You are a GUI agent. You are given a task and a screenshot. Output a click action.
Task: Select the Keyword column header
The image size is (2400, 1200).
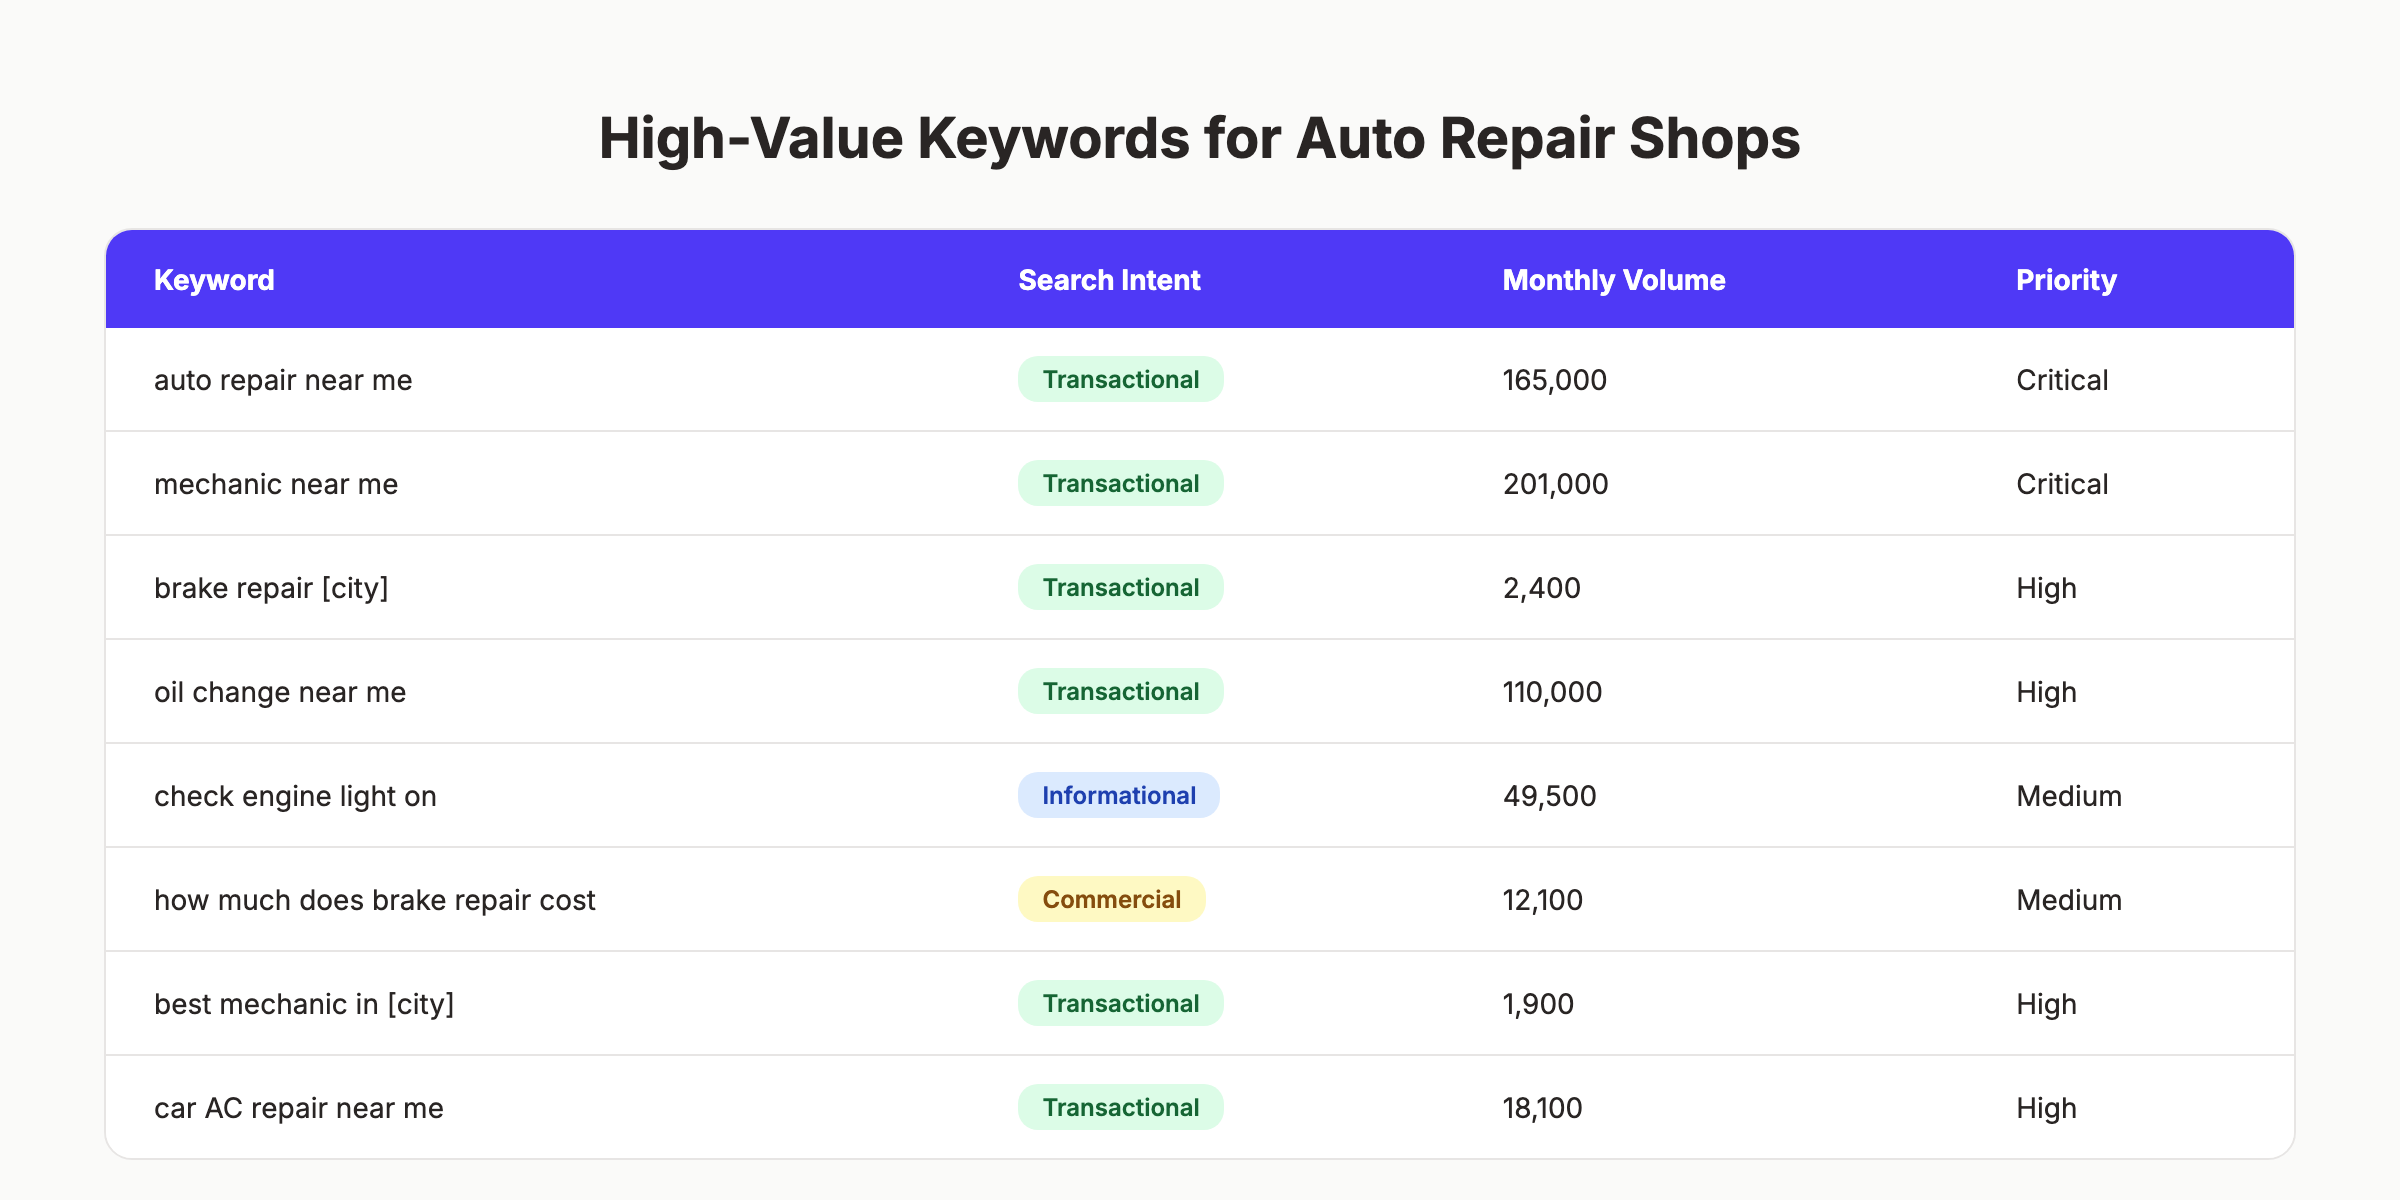click(x=213, y=280)
